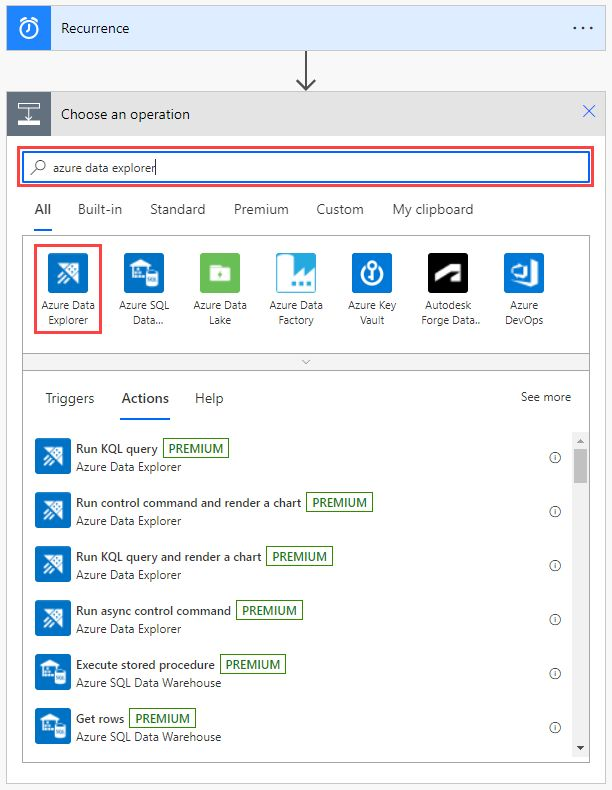Viewport: 612px width, 790px height.
Task: Open the Recurrence step ellipsis menu
Action: pyautogui.click(x=583, y=28)
